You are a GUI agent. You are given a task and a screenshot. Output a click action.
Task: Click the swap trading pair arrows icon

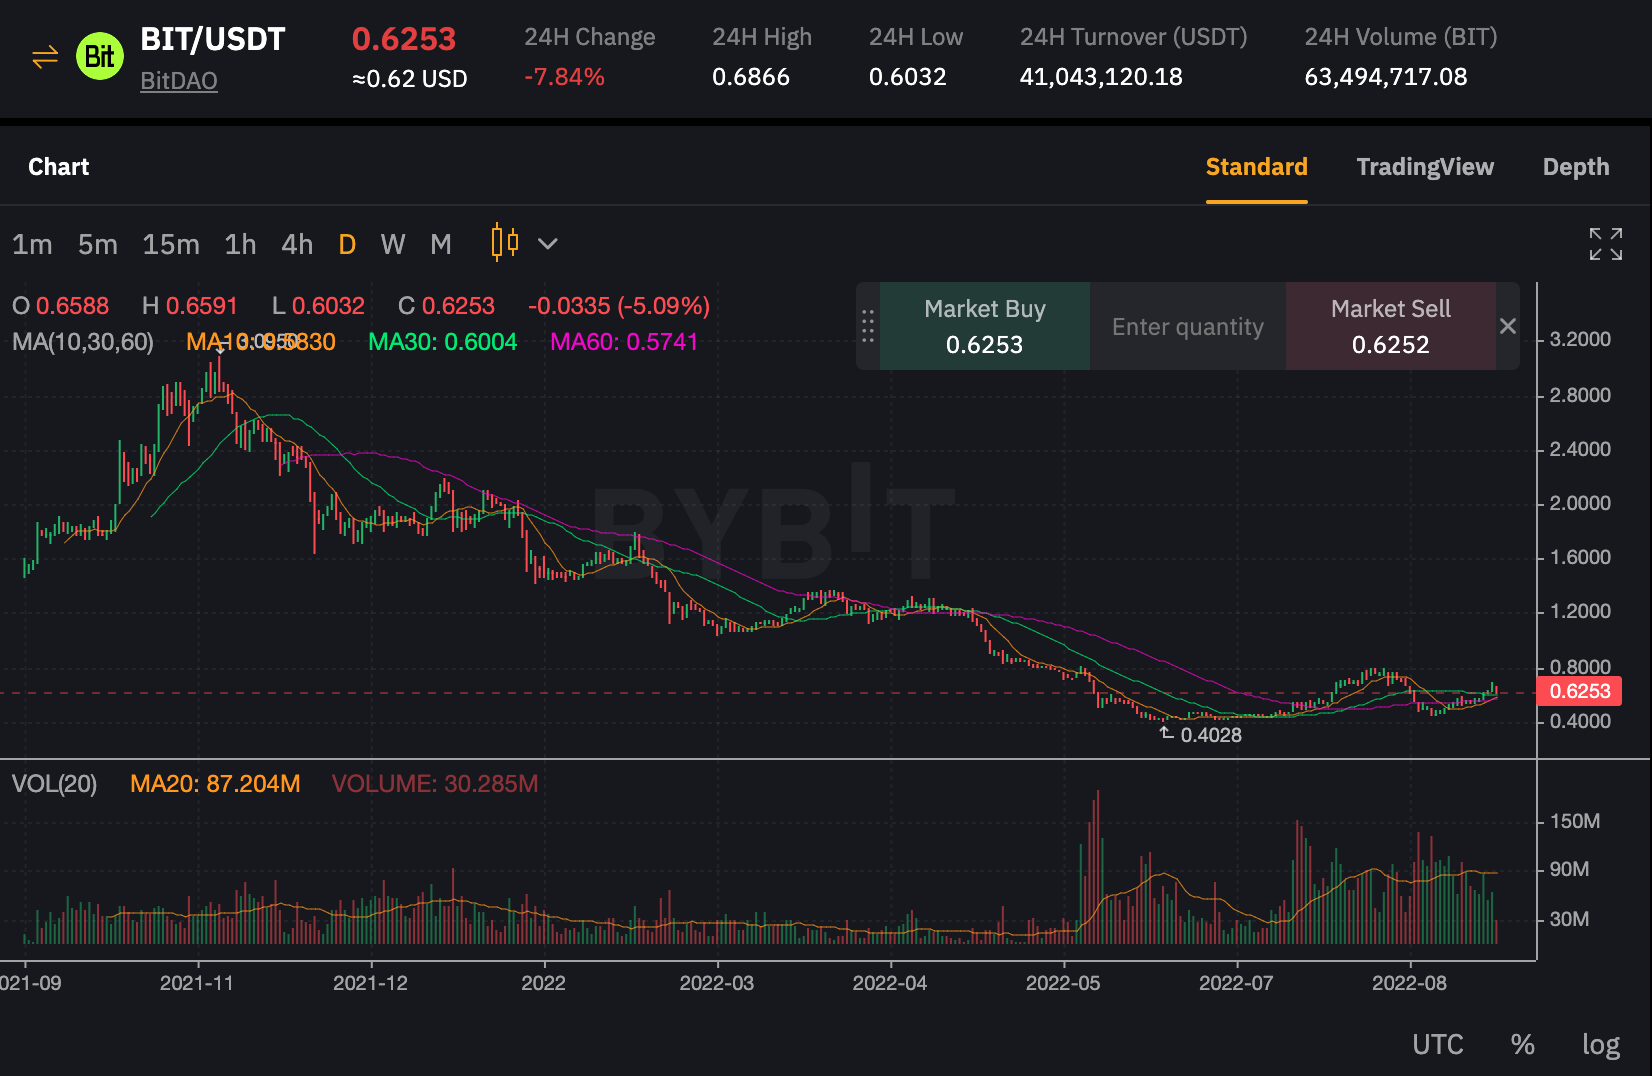click(45, 57)
